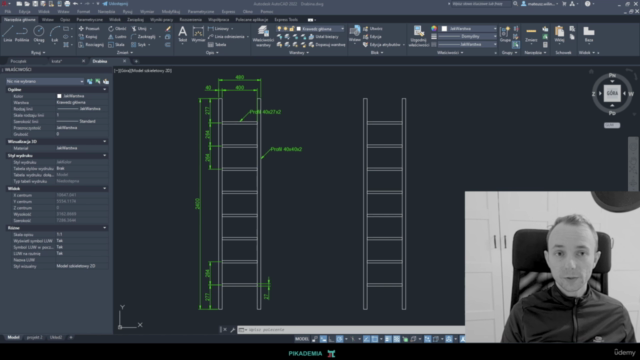Collapse the Widok properties section
Screen dimensions: 640x360
[x=104, y=189]
